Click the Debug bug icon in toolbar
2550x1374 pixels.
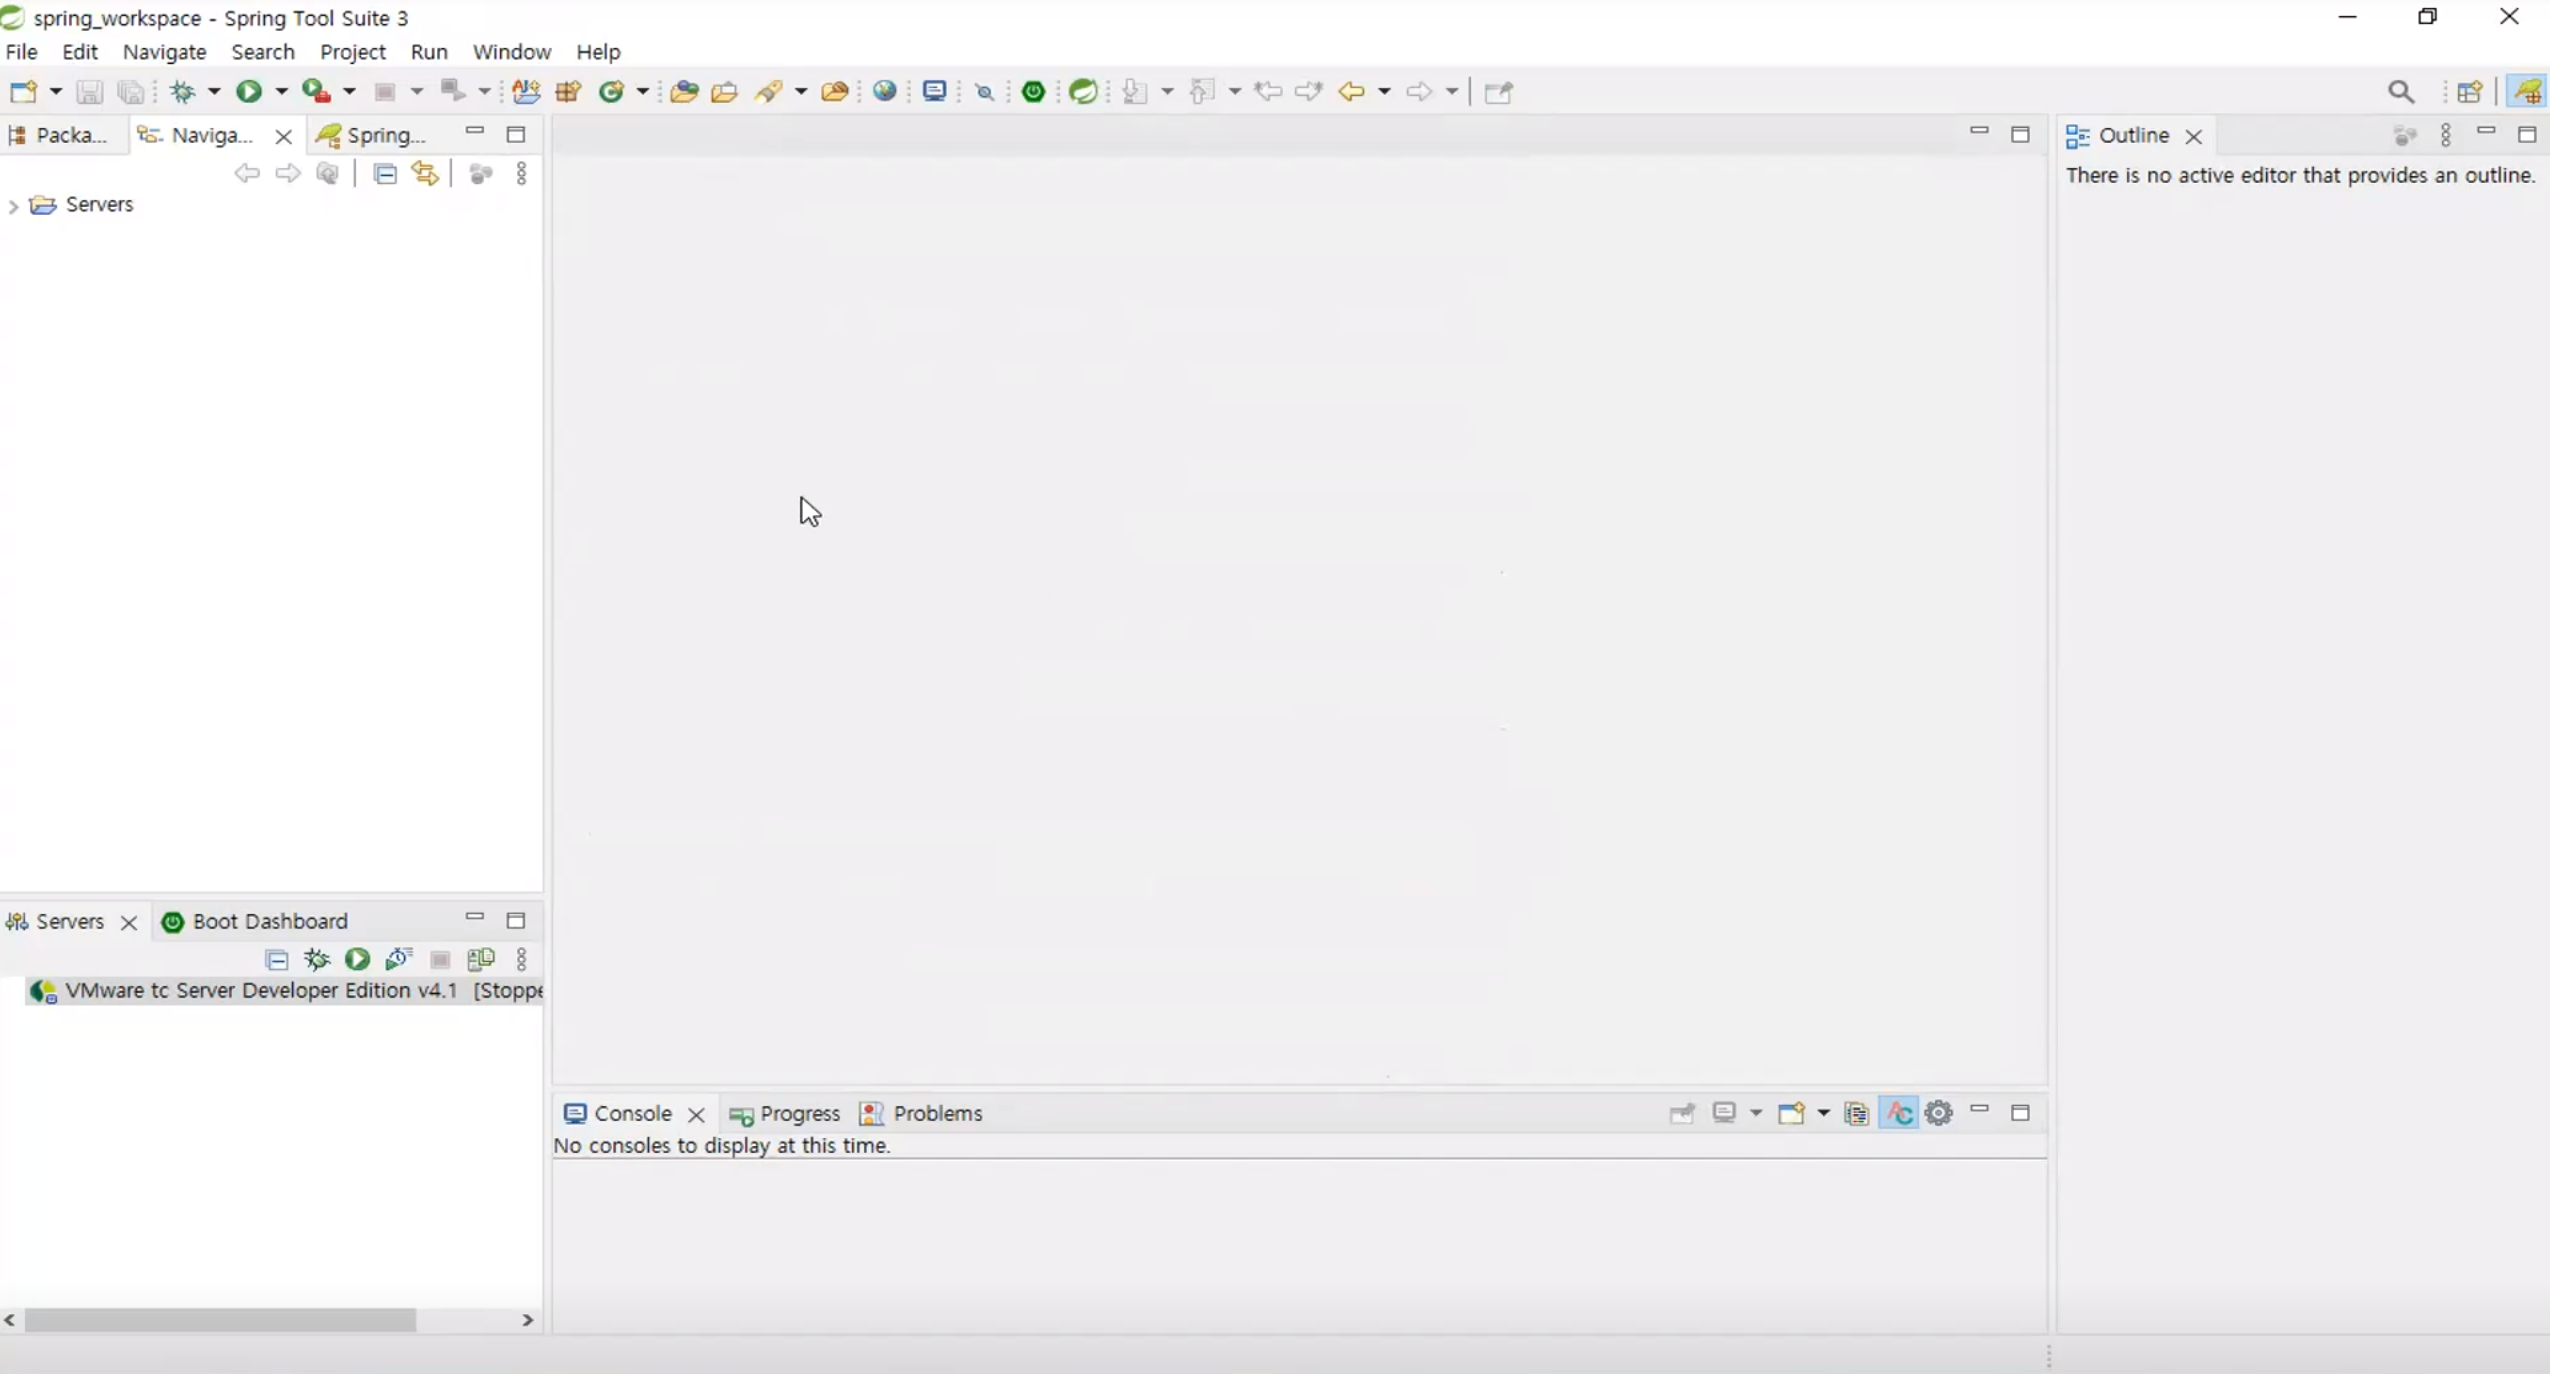coord(183,92)
